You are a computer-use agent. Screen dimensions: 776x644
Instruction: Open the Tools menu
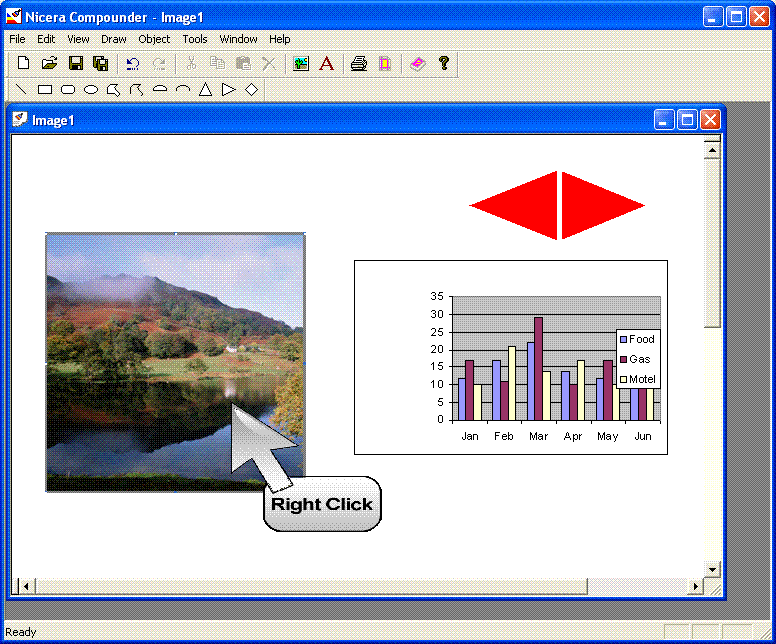(x=195, y=39)
